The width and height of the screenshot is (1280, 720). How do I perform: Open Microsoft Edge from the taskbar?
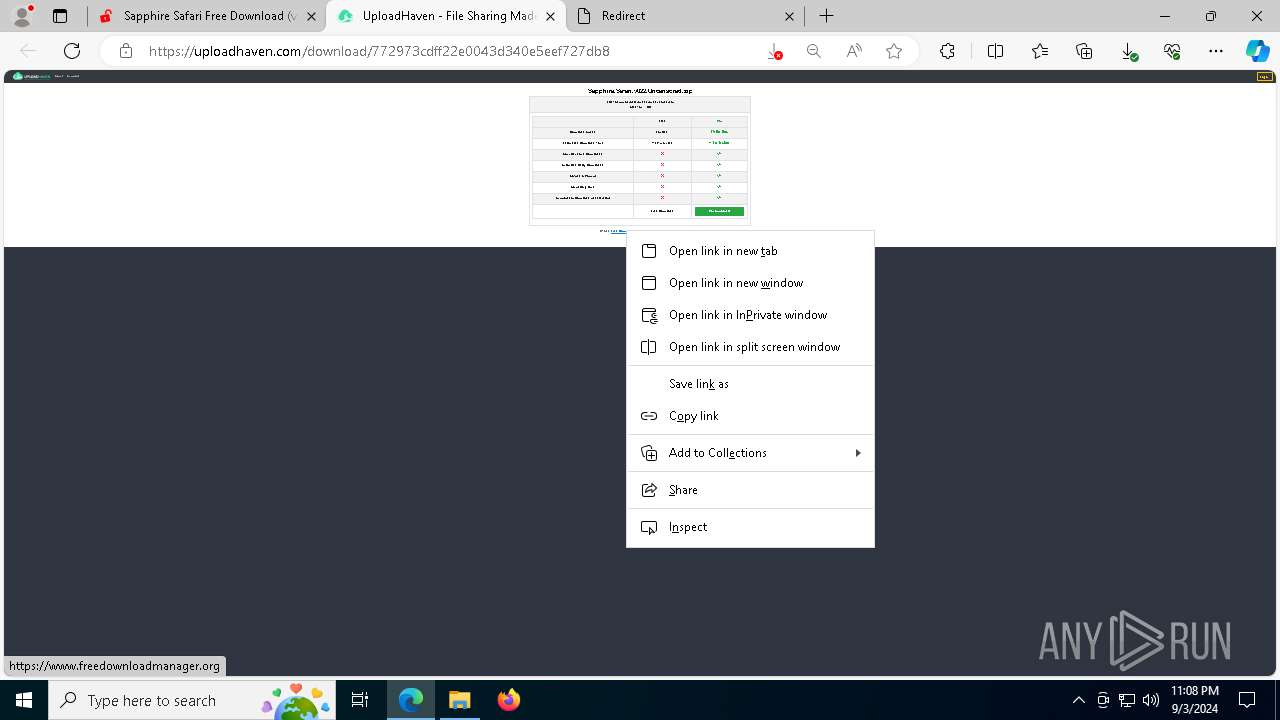tap(411, 700)
